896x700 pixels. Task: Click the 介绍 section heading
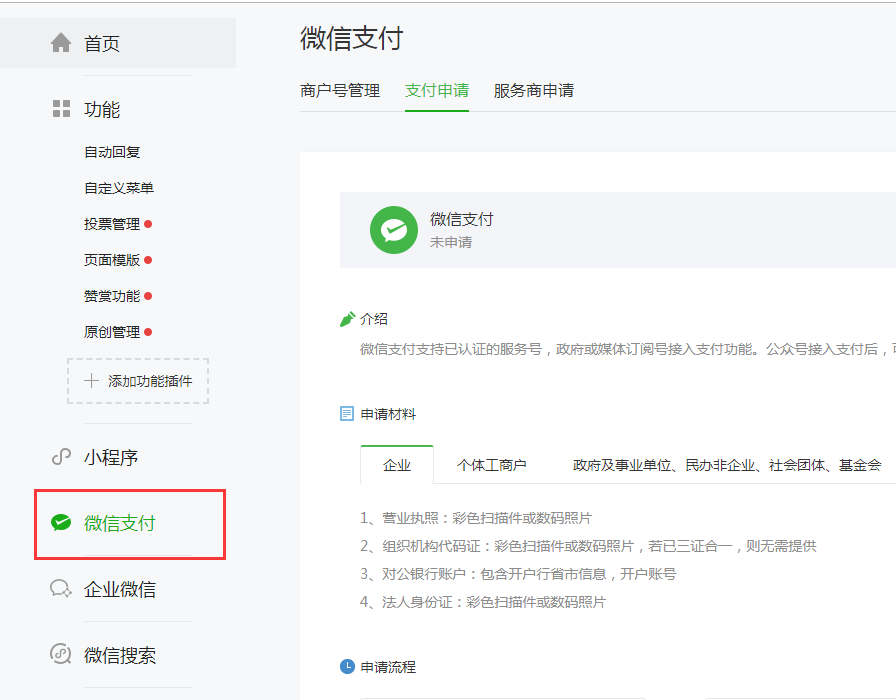374,319
